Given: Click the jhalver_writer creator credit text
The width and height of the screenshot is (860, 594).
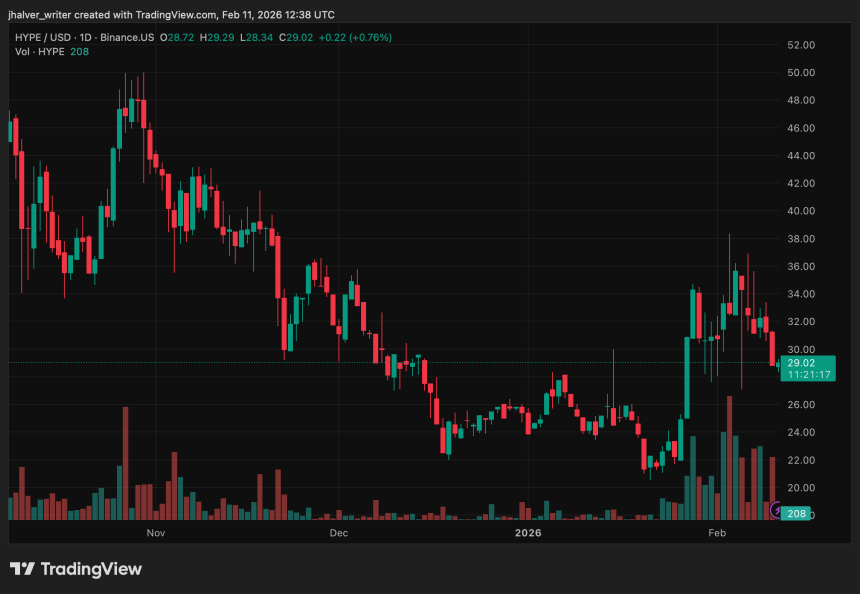Looking at the screenshot, I should pyautogui.click(x=38, y=14).
